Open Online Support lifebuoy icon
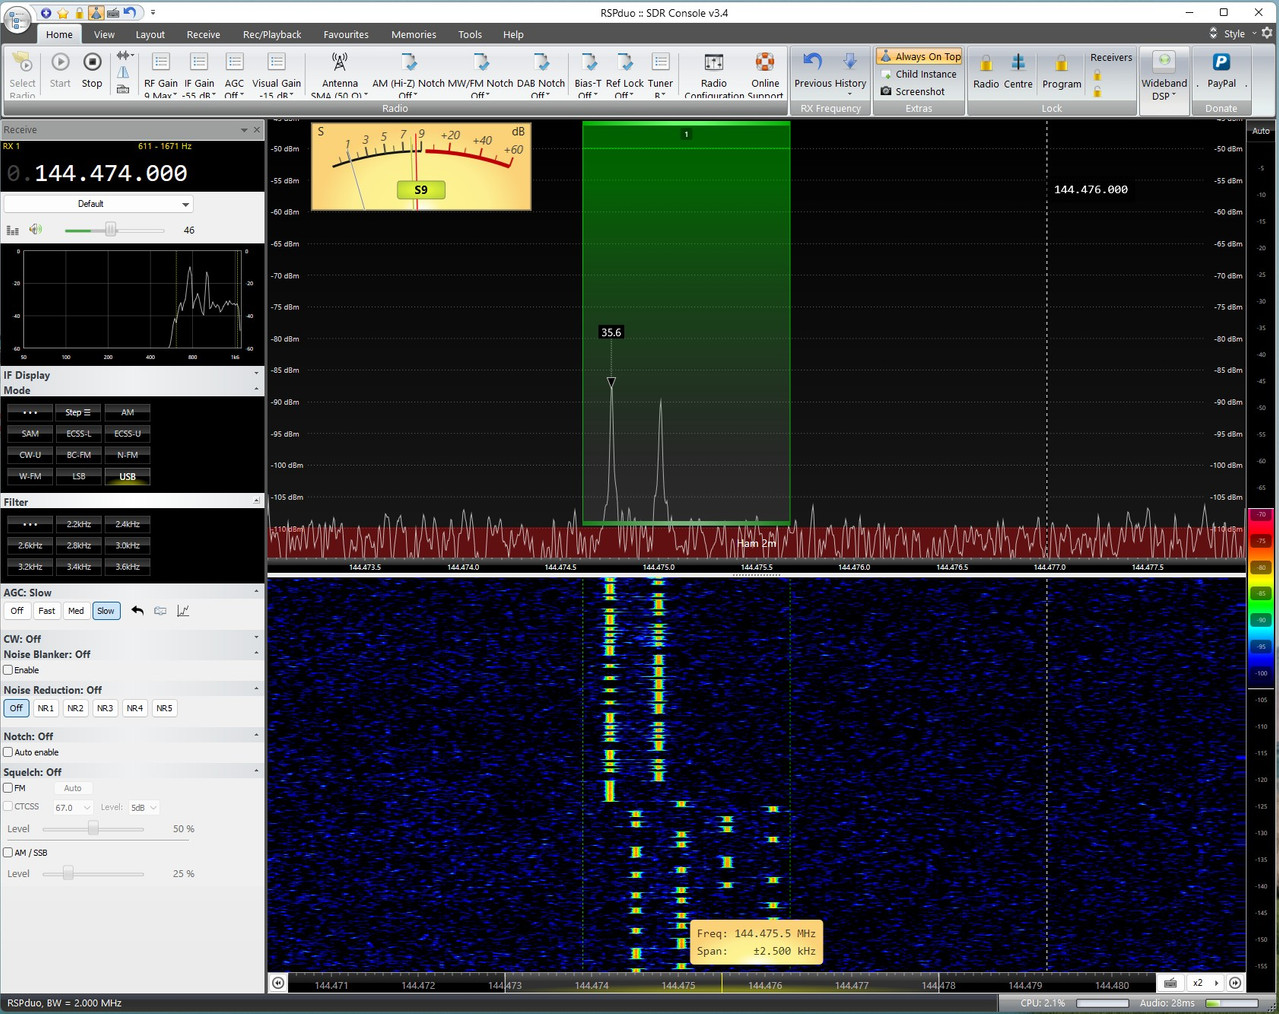Screen dimensions: 1279x1014 765,63
